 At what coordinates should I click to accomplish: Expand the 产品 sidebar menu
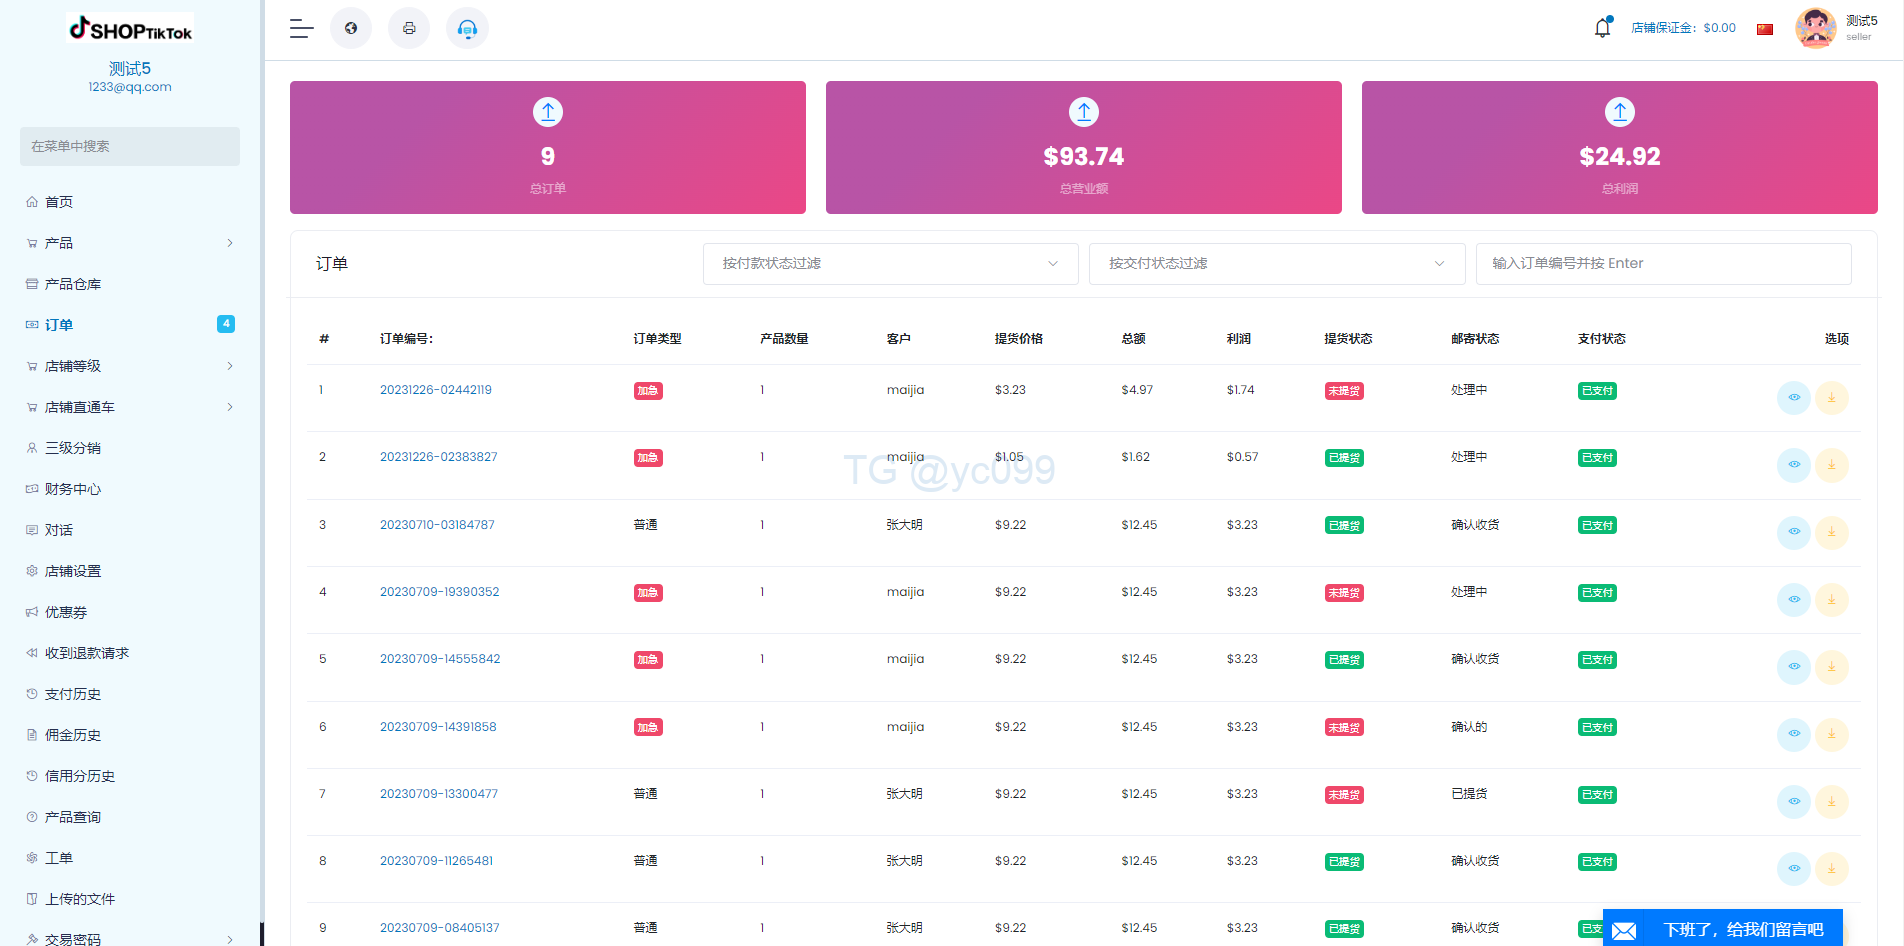[x=57, y=242]
